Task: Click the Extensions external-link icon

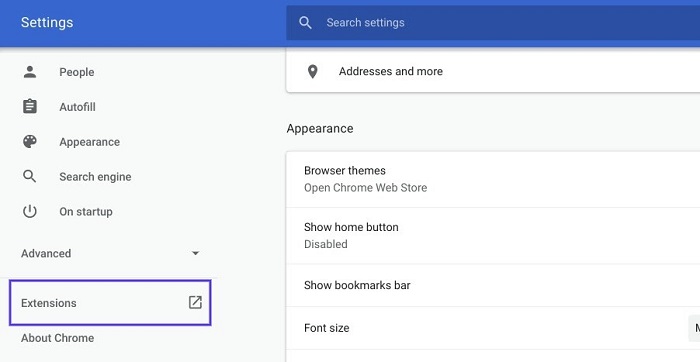Action: tap(195, 303)
